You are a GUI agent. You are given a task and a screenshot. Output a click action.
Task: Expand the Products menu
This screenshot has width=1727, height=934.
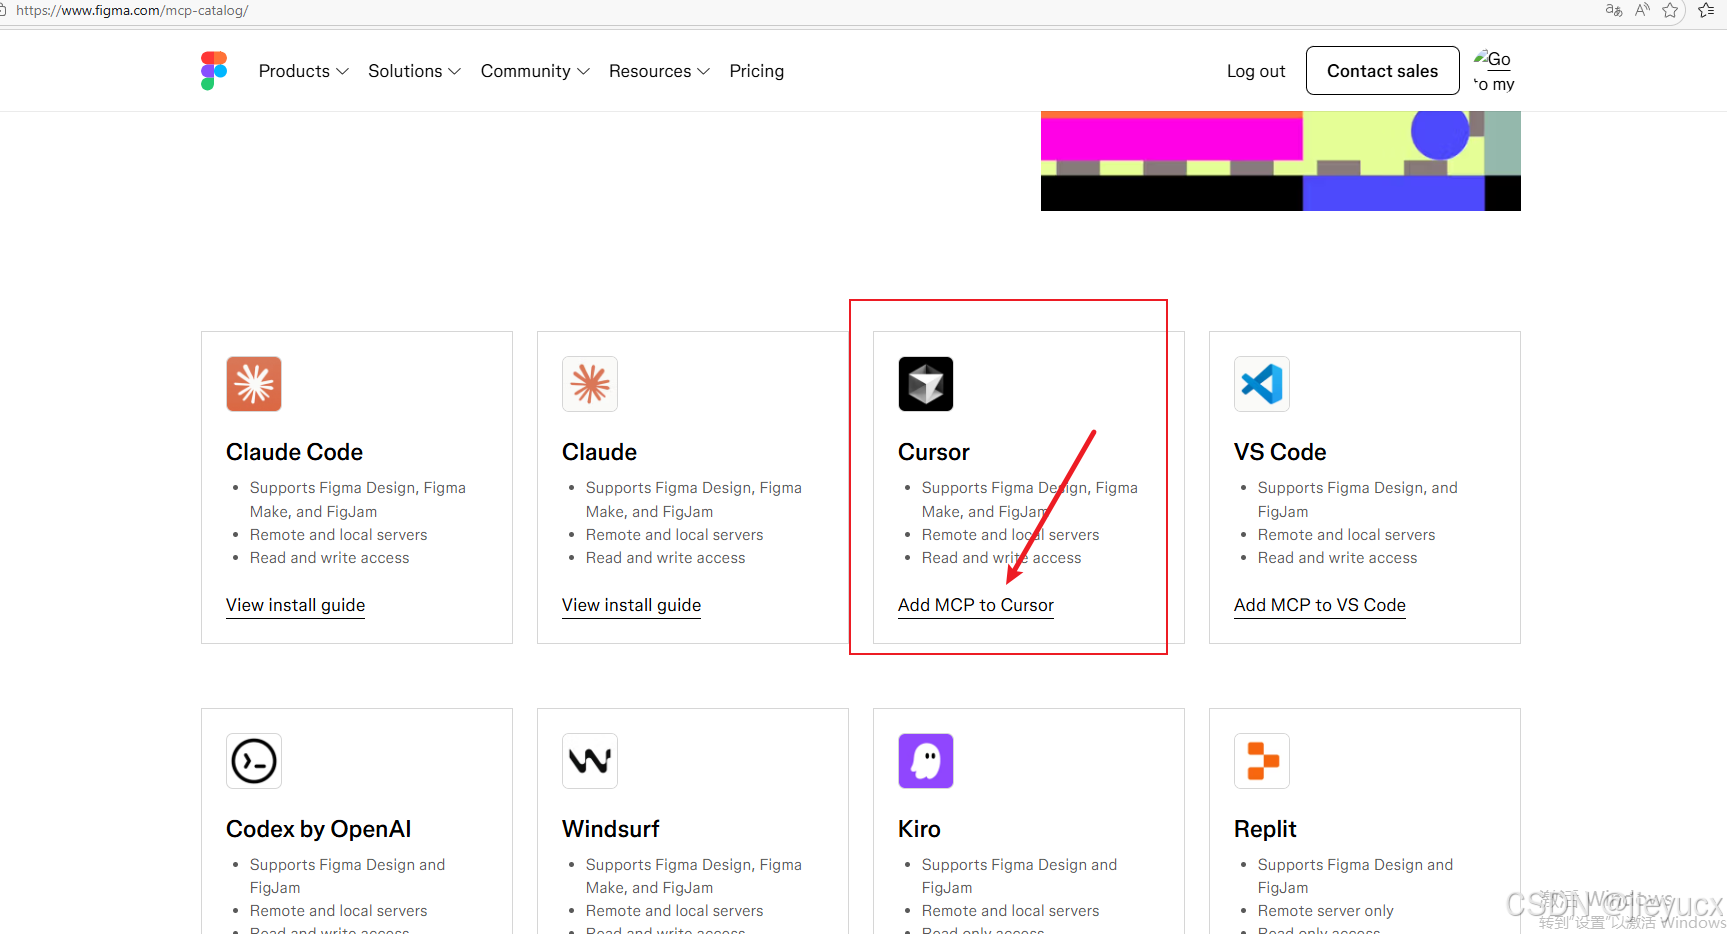(303, 71)
